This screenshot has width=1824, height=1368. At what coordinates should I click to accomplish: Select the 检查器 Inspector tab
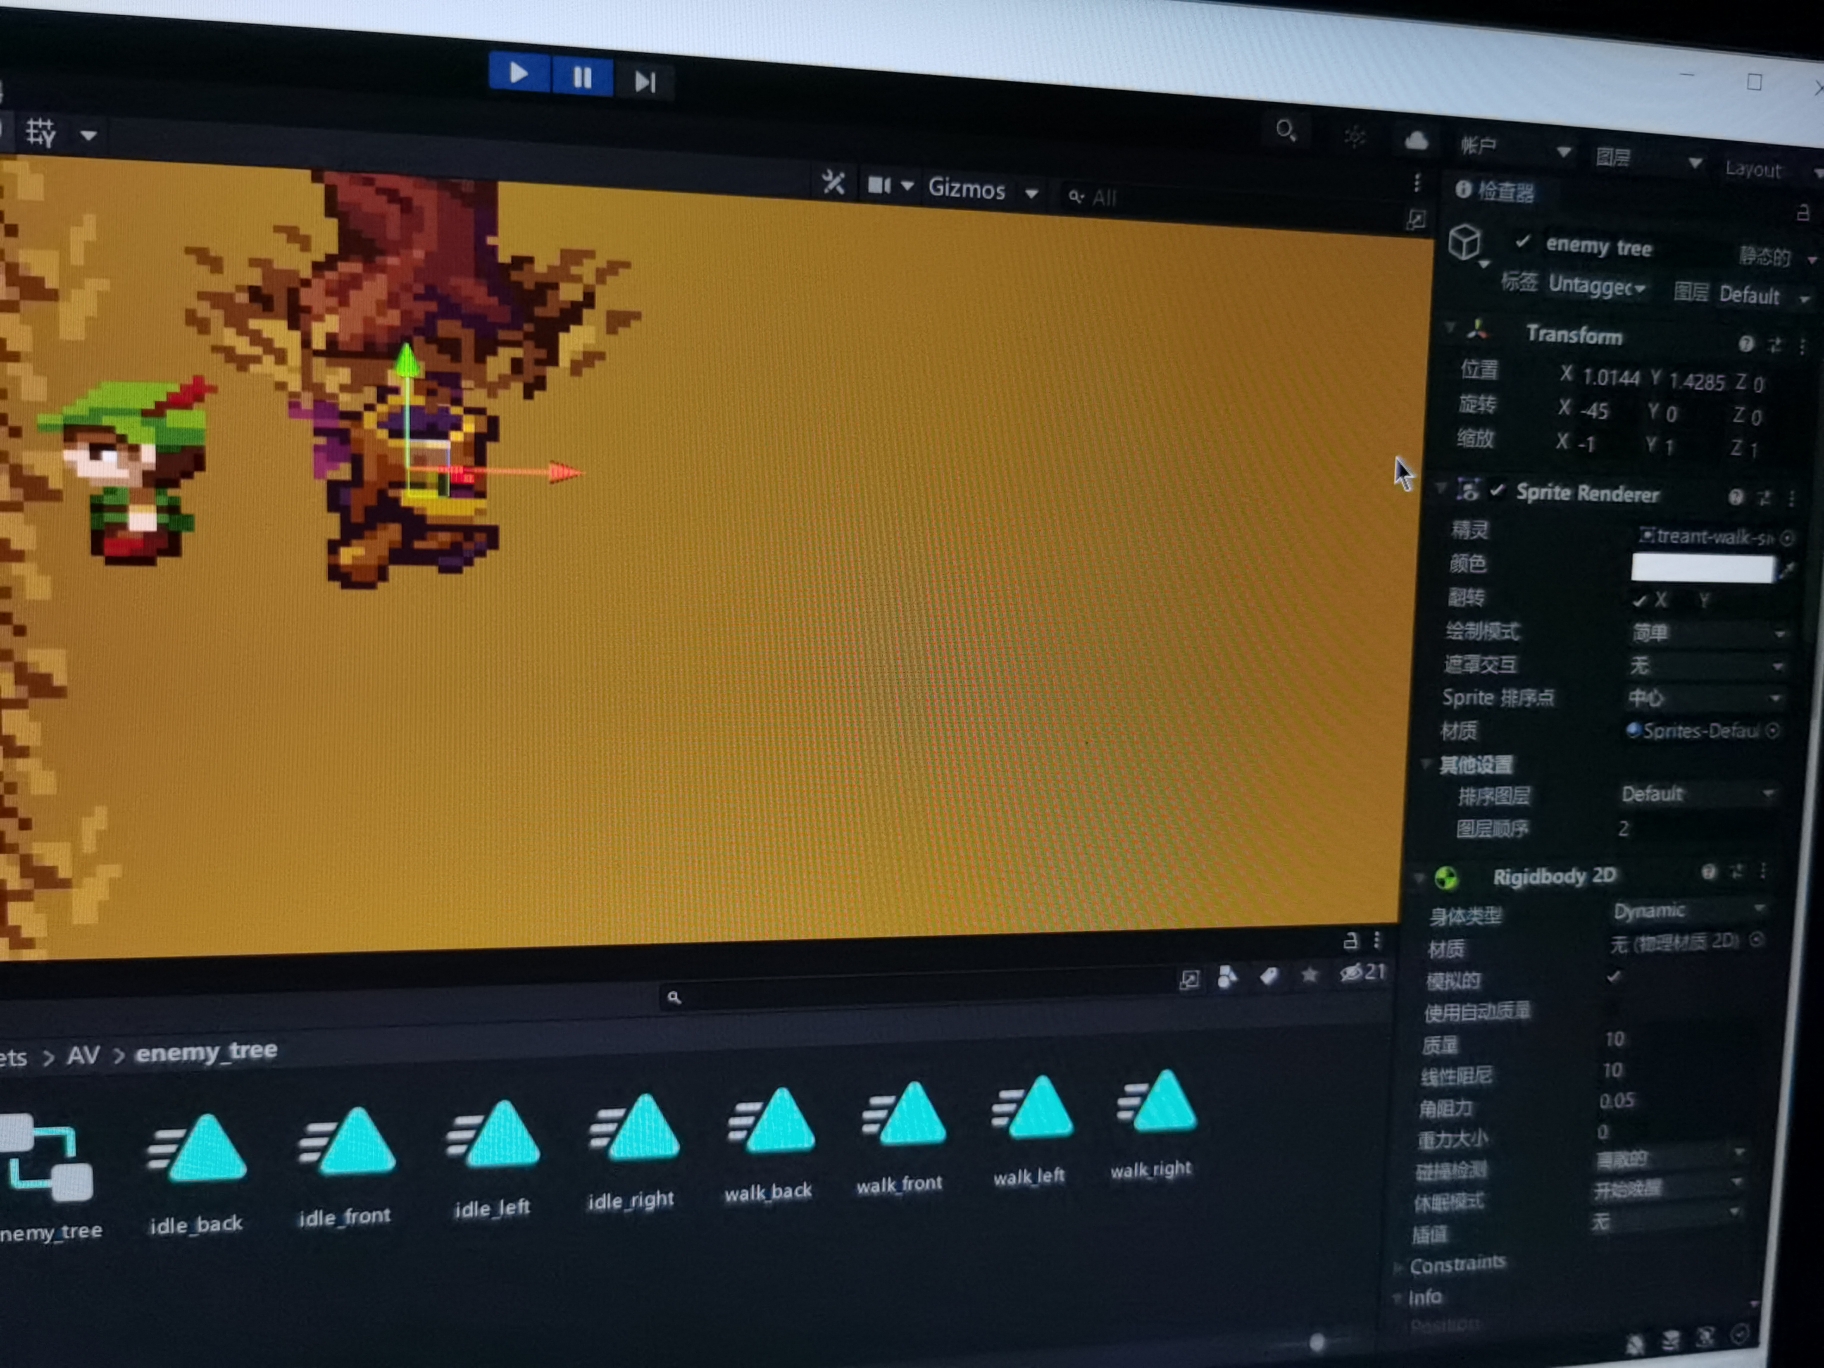tap(1496, 191)
